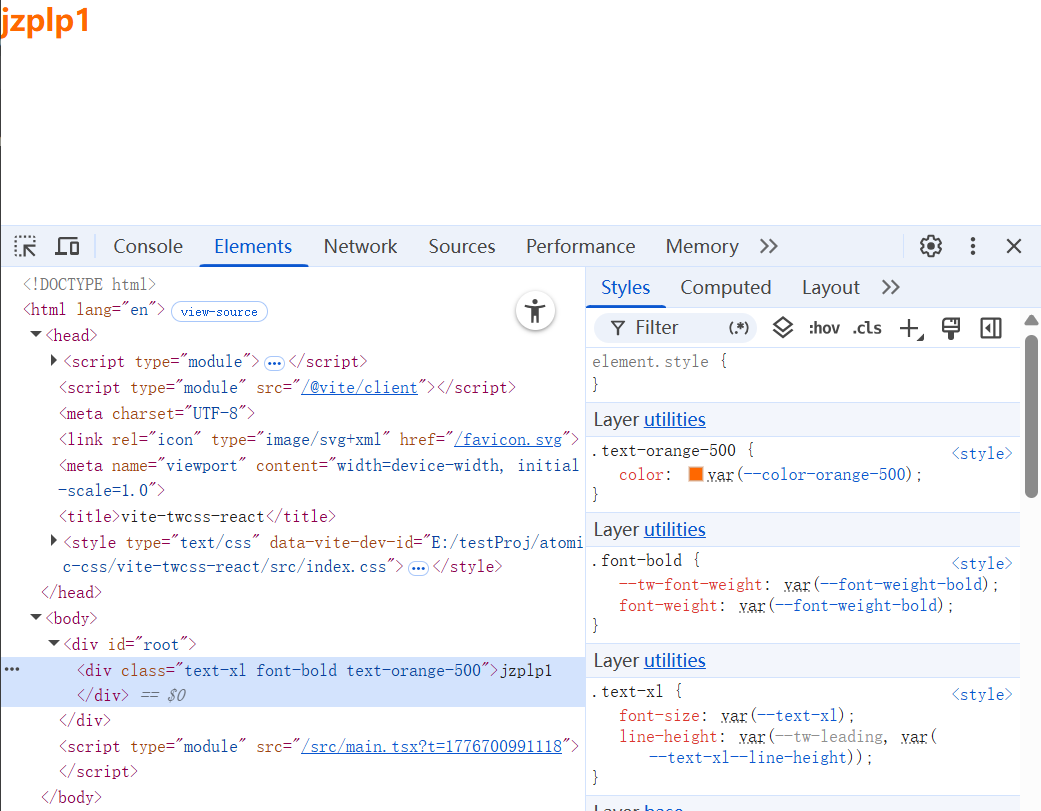Open the /@vite/client link
The height and width of the screenshot is (811, 1041).
359,388
